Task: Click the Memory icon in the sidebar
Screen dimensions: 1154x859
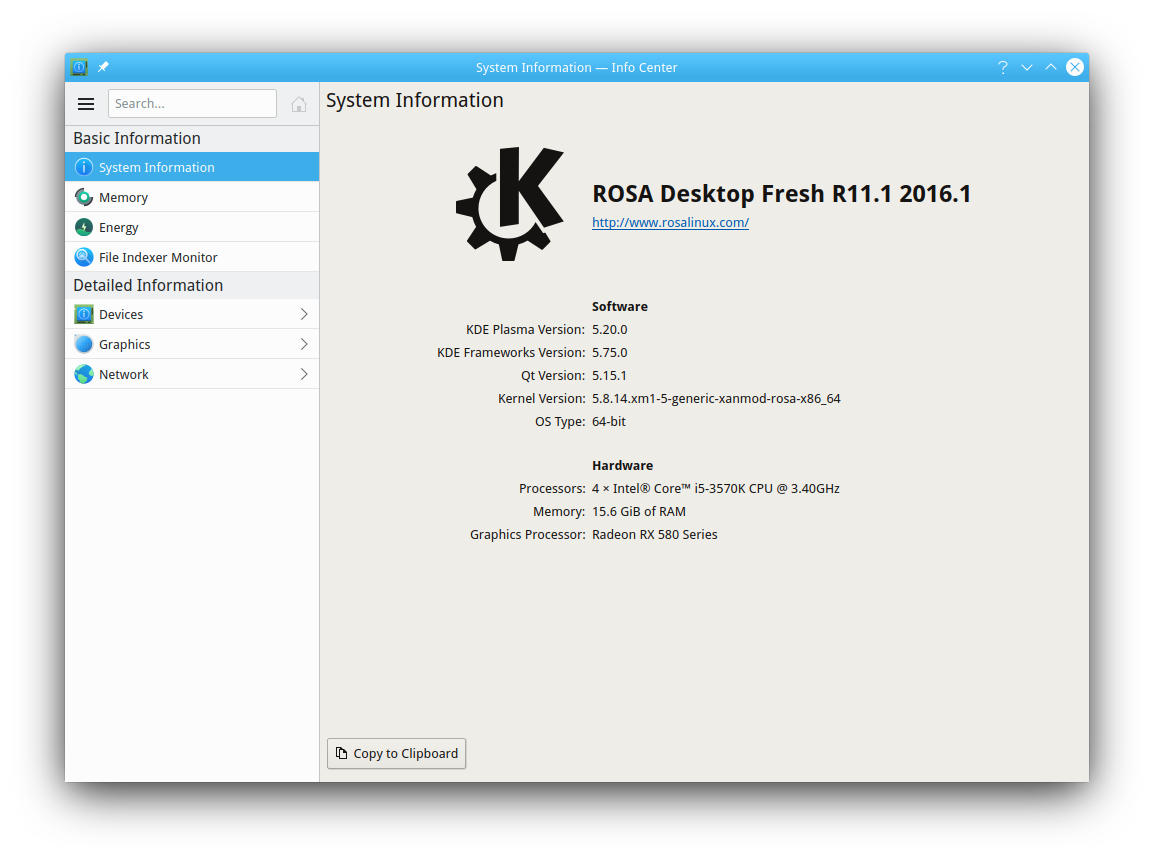Action: pyautogui.click(x=84, y=197)
